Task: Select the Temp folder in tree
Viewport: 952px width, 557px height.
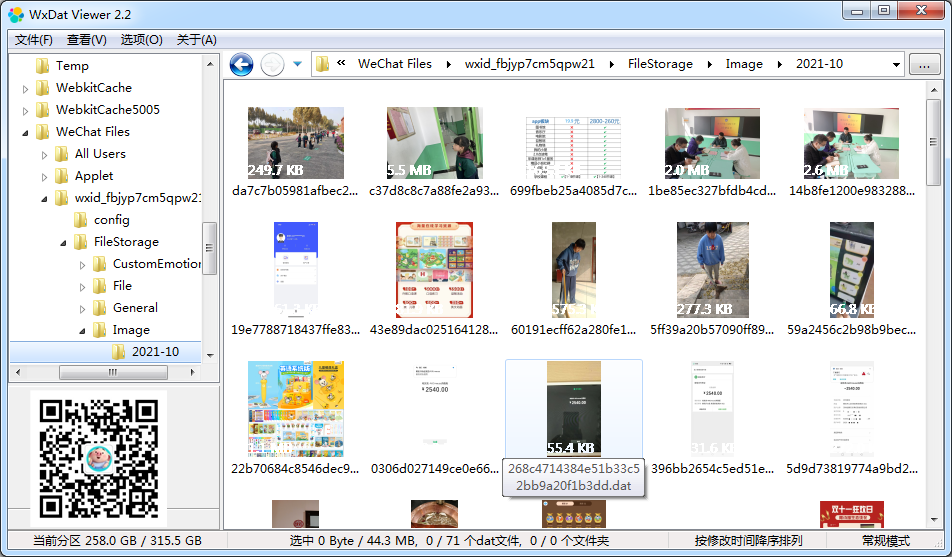Action: [72, 66]
